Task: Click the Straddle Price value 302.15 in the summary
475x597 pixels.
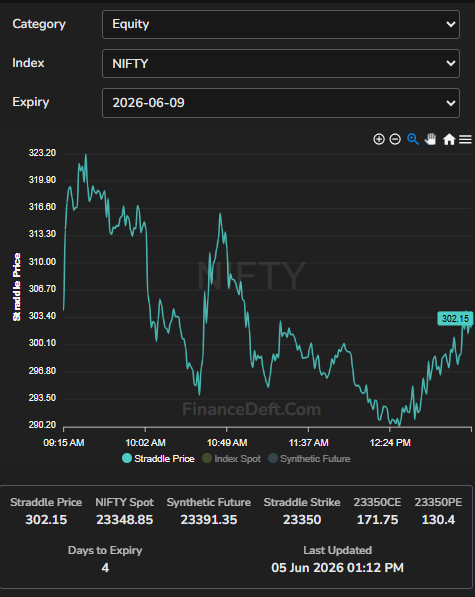Action: click(46, 520)
